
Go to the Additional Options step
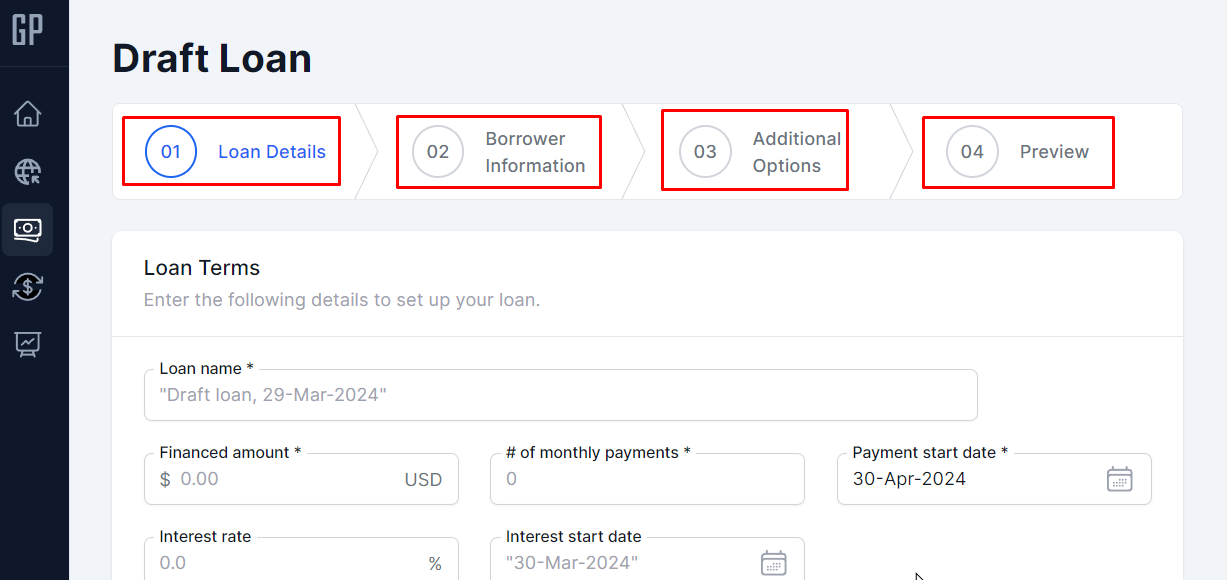[x=755, y=152]
